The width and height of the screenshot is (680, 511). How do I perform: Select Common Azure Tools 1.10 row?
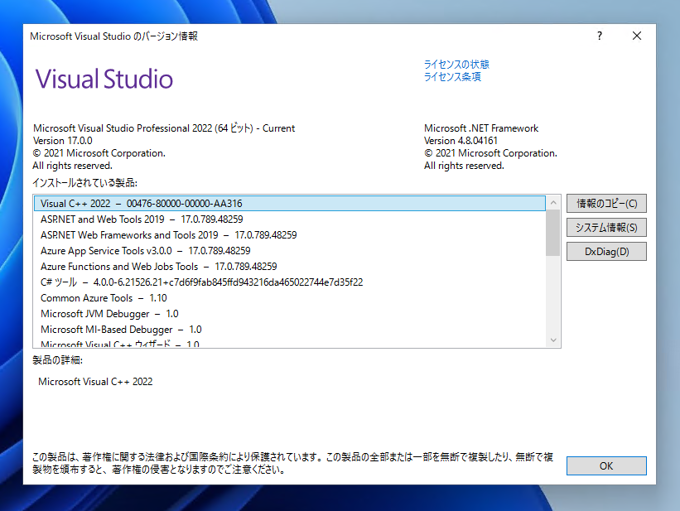pyautogui.click(x=290, y=298)
